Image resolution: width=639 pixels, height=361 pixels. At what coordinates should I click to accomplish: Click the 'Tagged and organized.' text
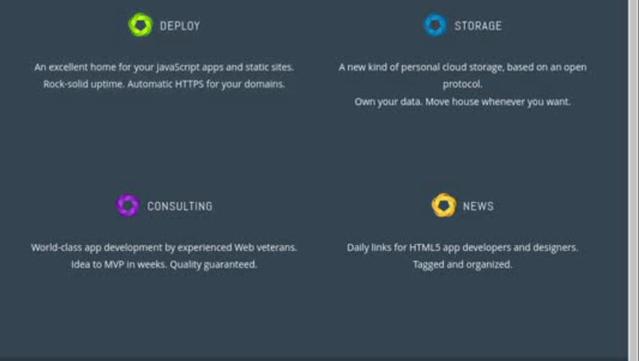click(463, 264)
